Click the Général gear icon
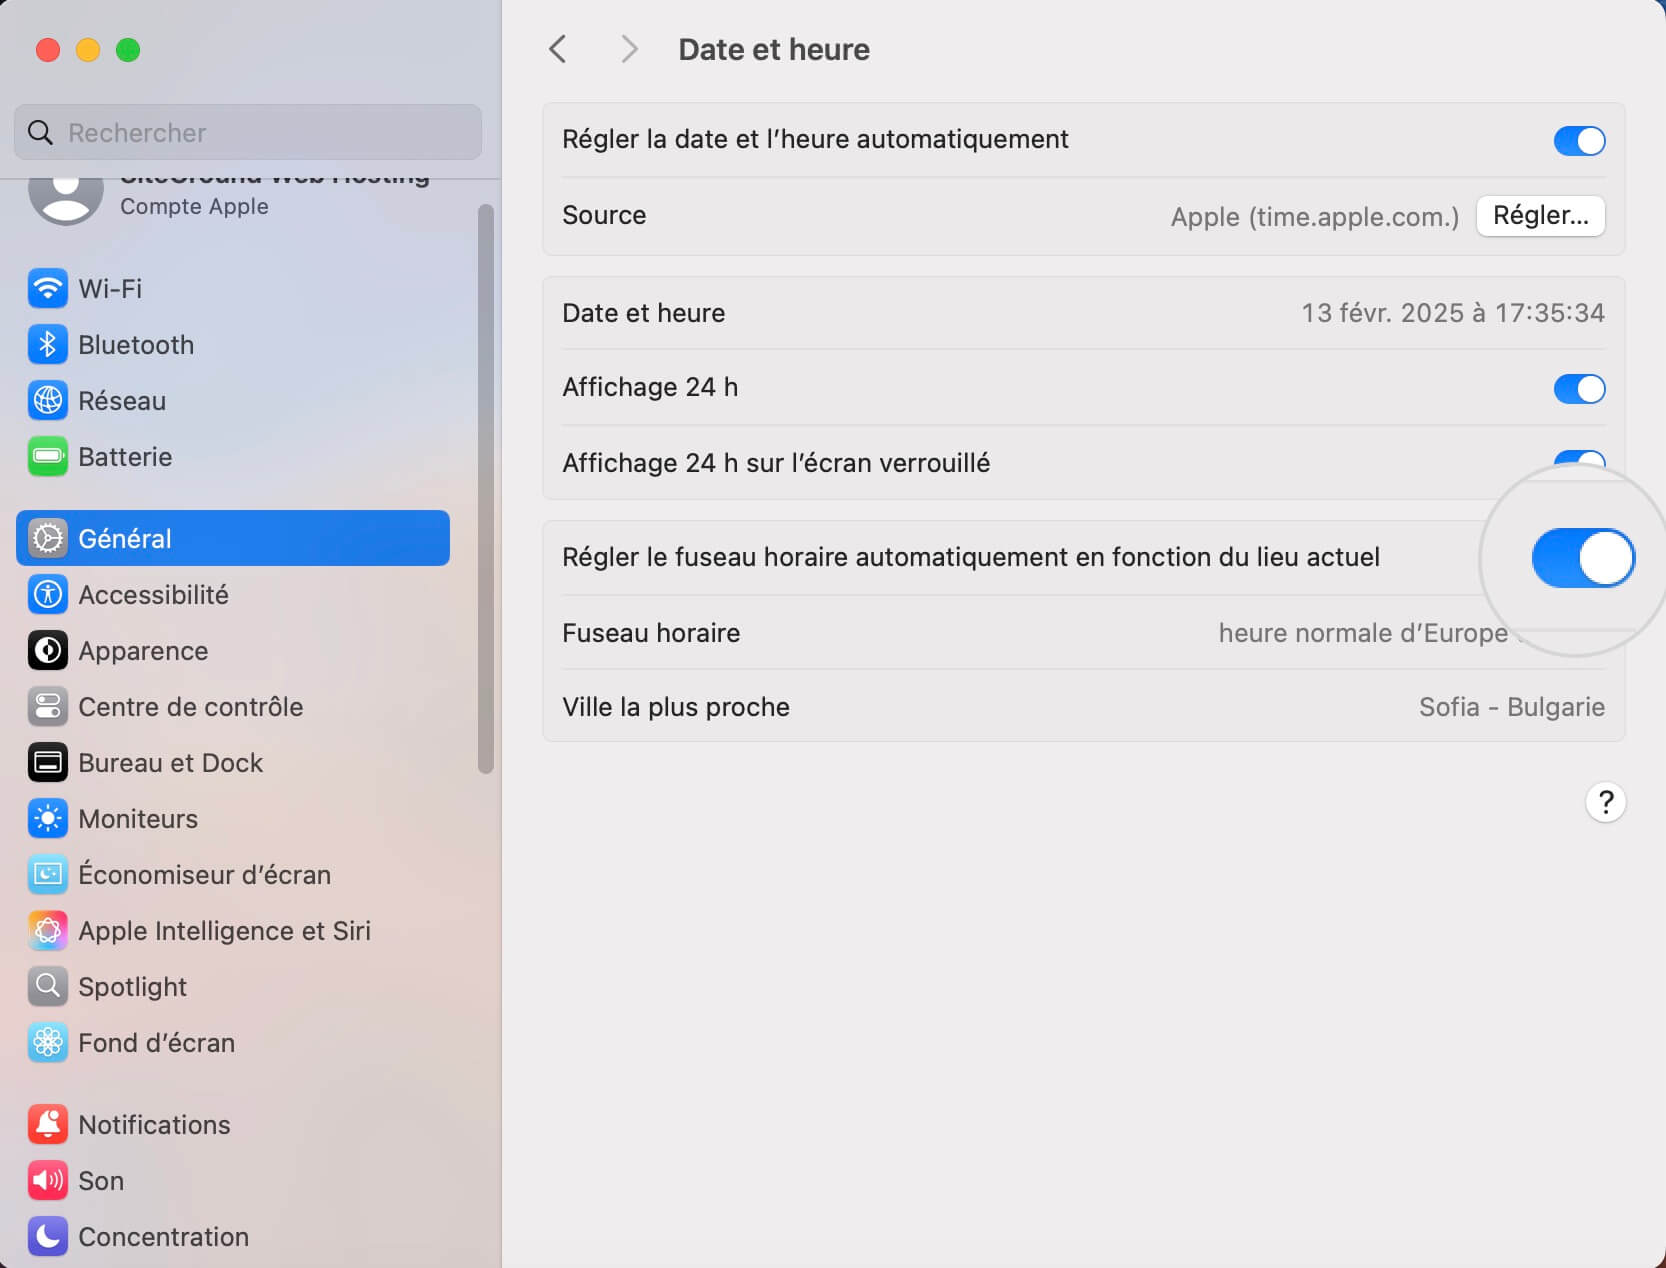 (48, 539)
